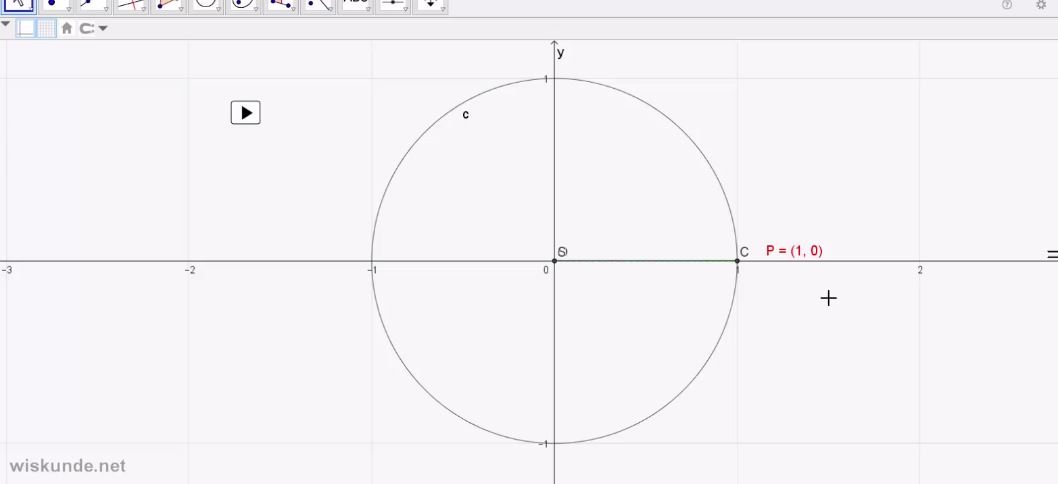Viewport: 1058px width, 484px height.
Task: Expand the Line tool's submenu arrow
Action: click(106, 9)
